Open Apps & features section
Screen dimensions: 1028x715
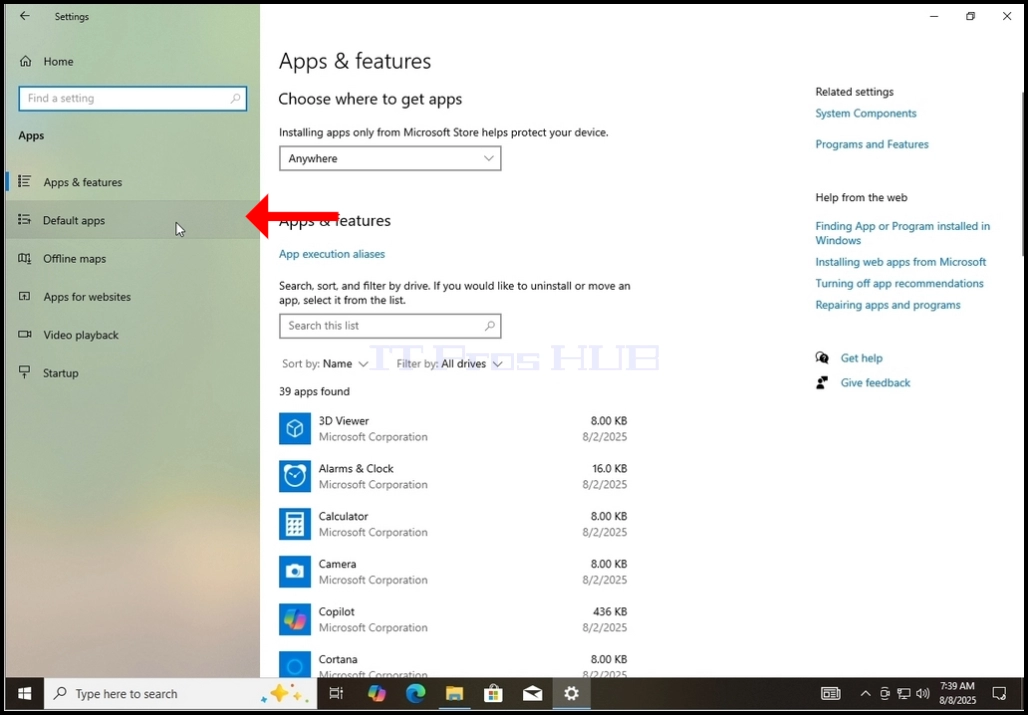(x=130, y=182)
